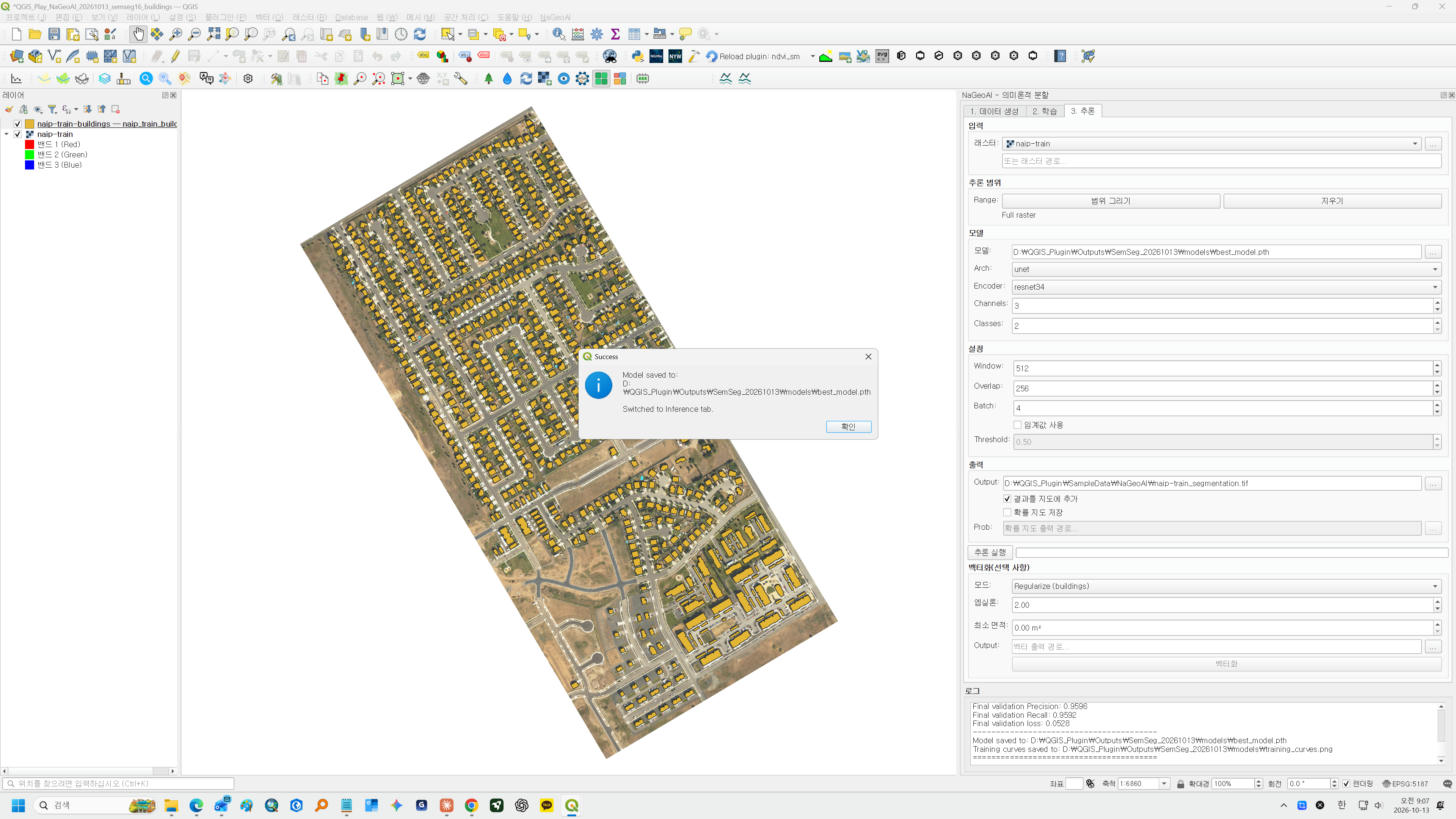Screen dimensions: 1456x819
Task: Toggle visibility of naip-train raster layer
Action: pyautogui.click(x=17, y=134)
